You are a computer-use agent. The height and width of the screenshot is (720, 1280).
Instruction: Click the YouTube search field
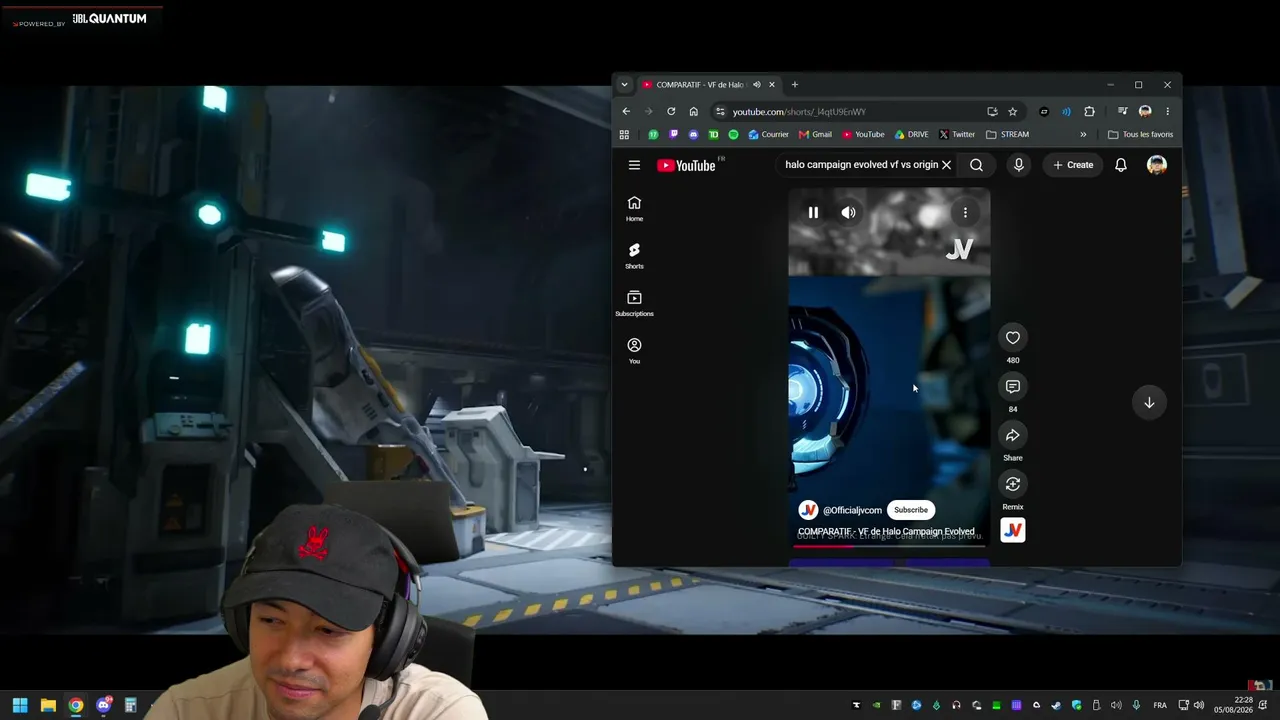click(x=861, y=165)
